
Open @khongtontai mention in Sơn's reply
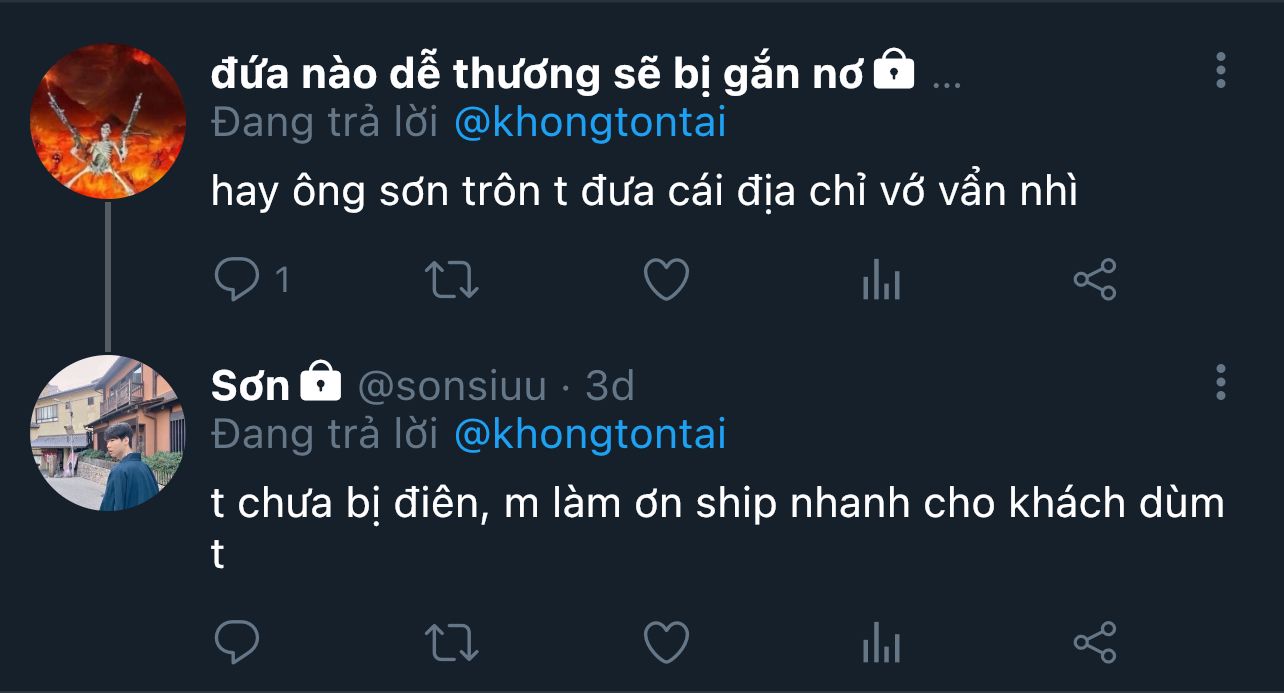click(x=590, y=435)
